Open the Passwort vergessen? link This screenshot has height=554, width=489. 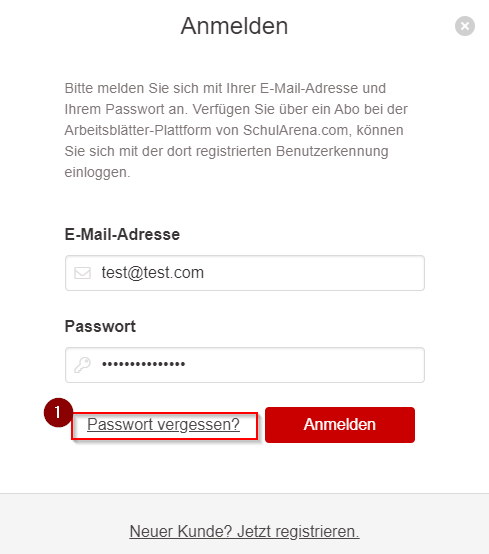[x=163, y=424]
